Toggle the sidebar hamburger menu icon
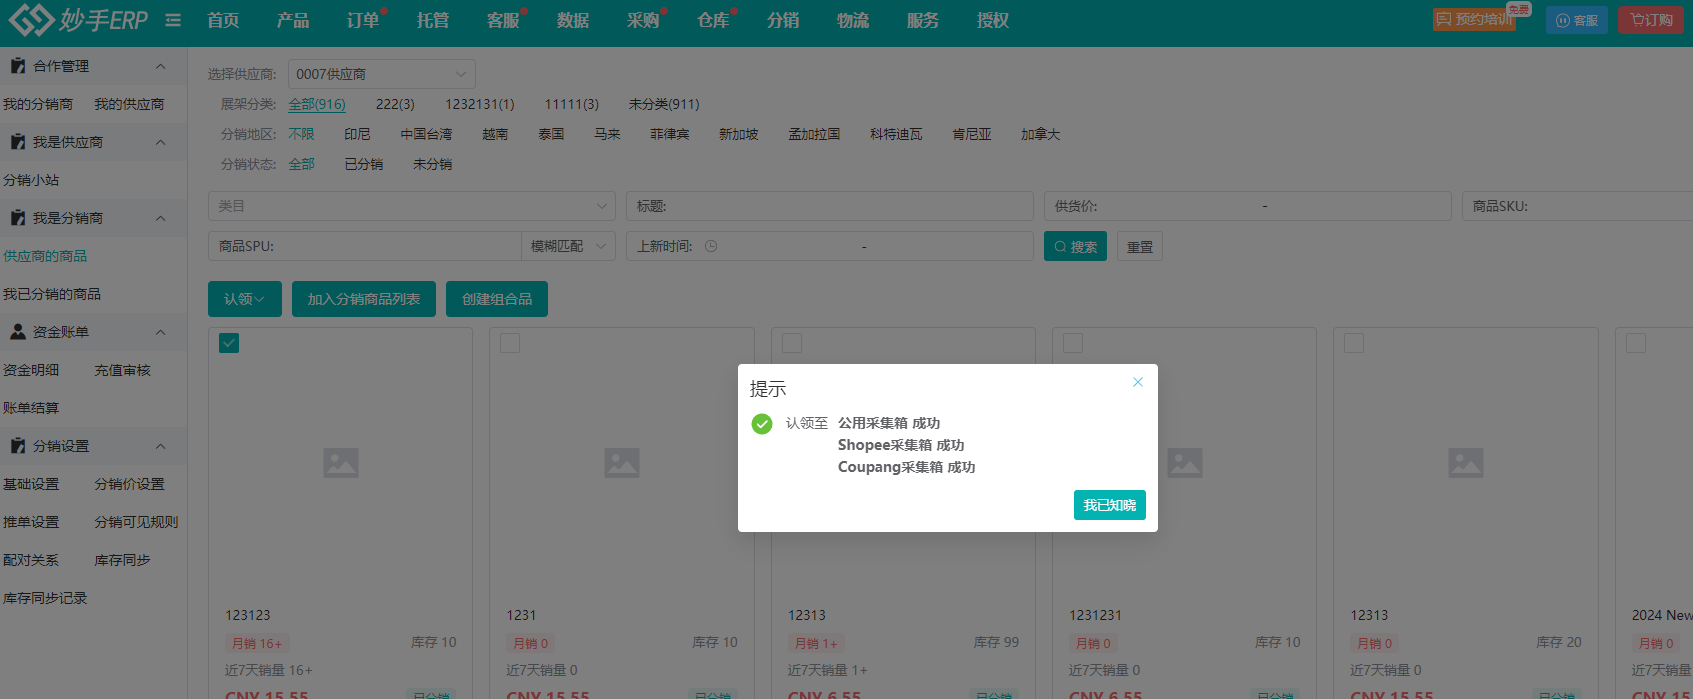 [173, 20]
